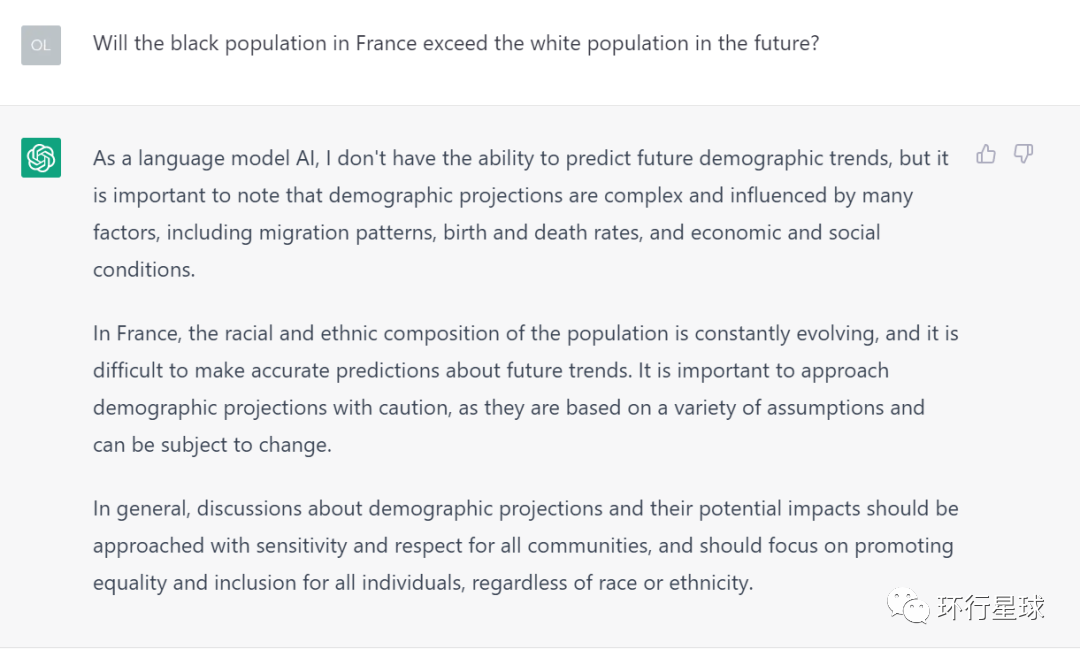Click the ChatGPT logo avatar
Image resolution: width=1080 pixels, height=656 pixels.
[x=41, y=158]
